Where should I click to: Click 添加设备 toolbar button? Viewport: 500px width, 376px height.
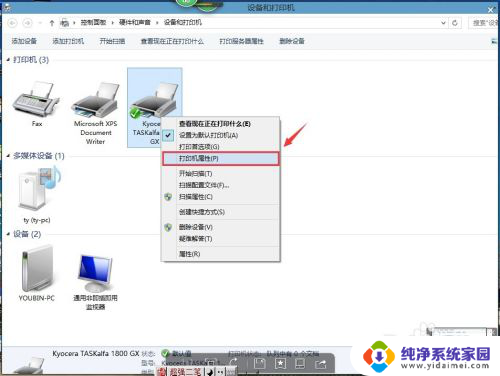coord(24,41)
